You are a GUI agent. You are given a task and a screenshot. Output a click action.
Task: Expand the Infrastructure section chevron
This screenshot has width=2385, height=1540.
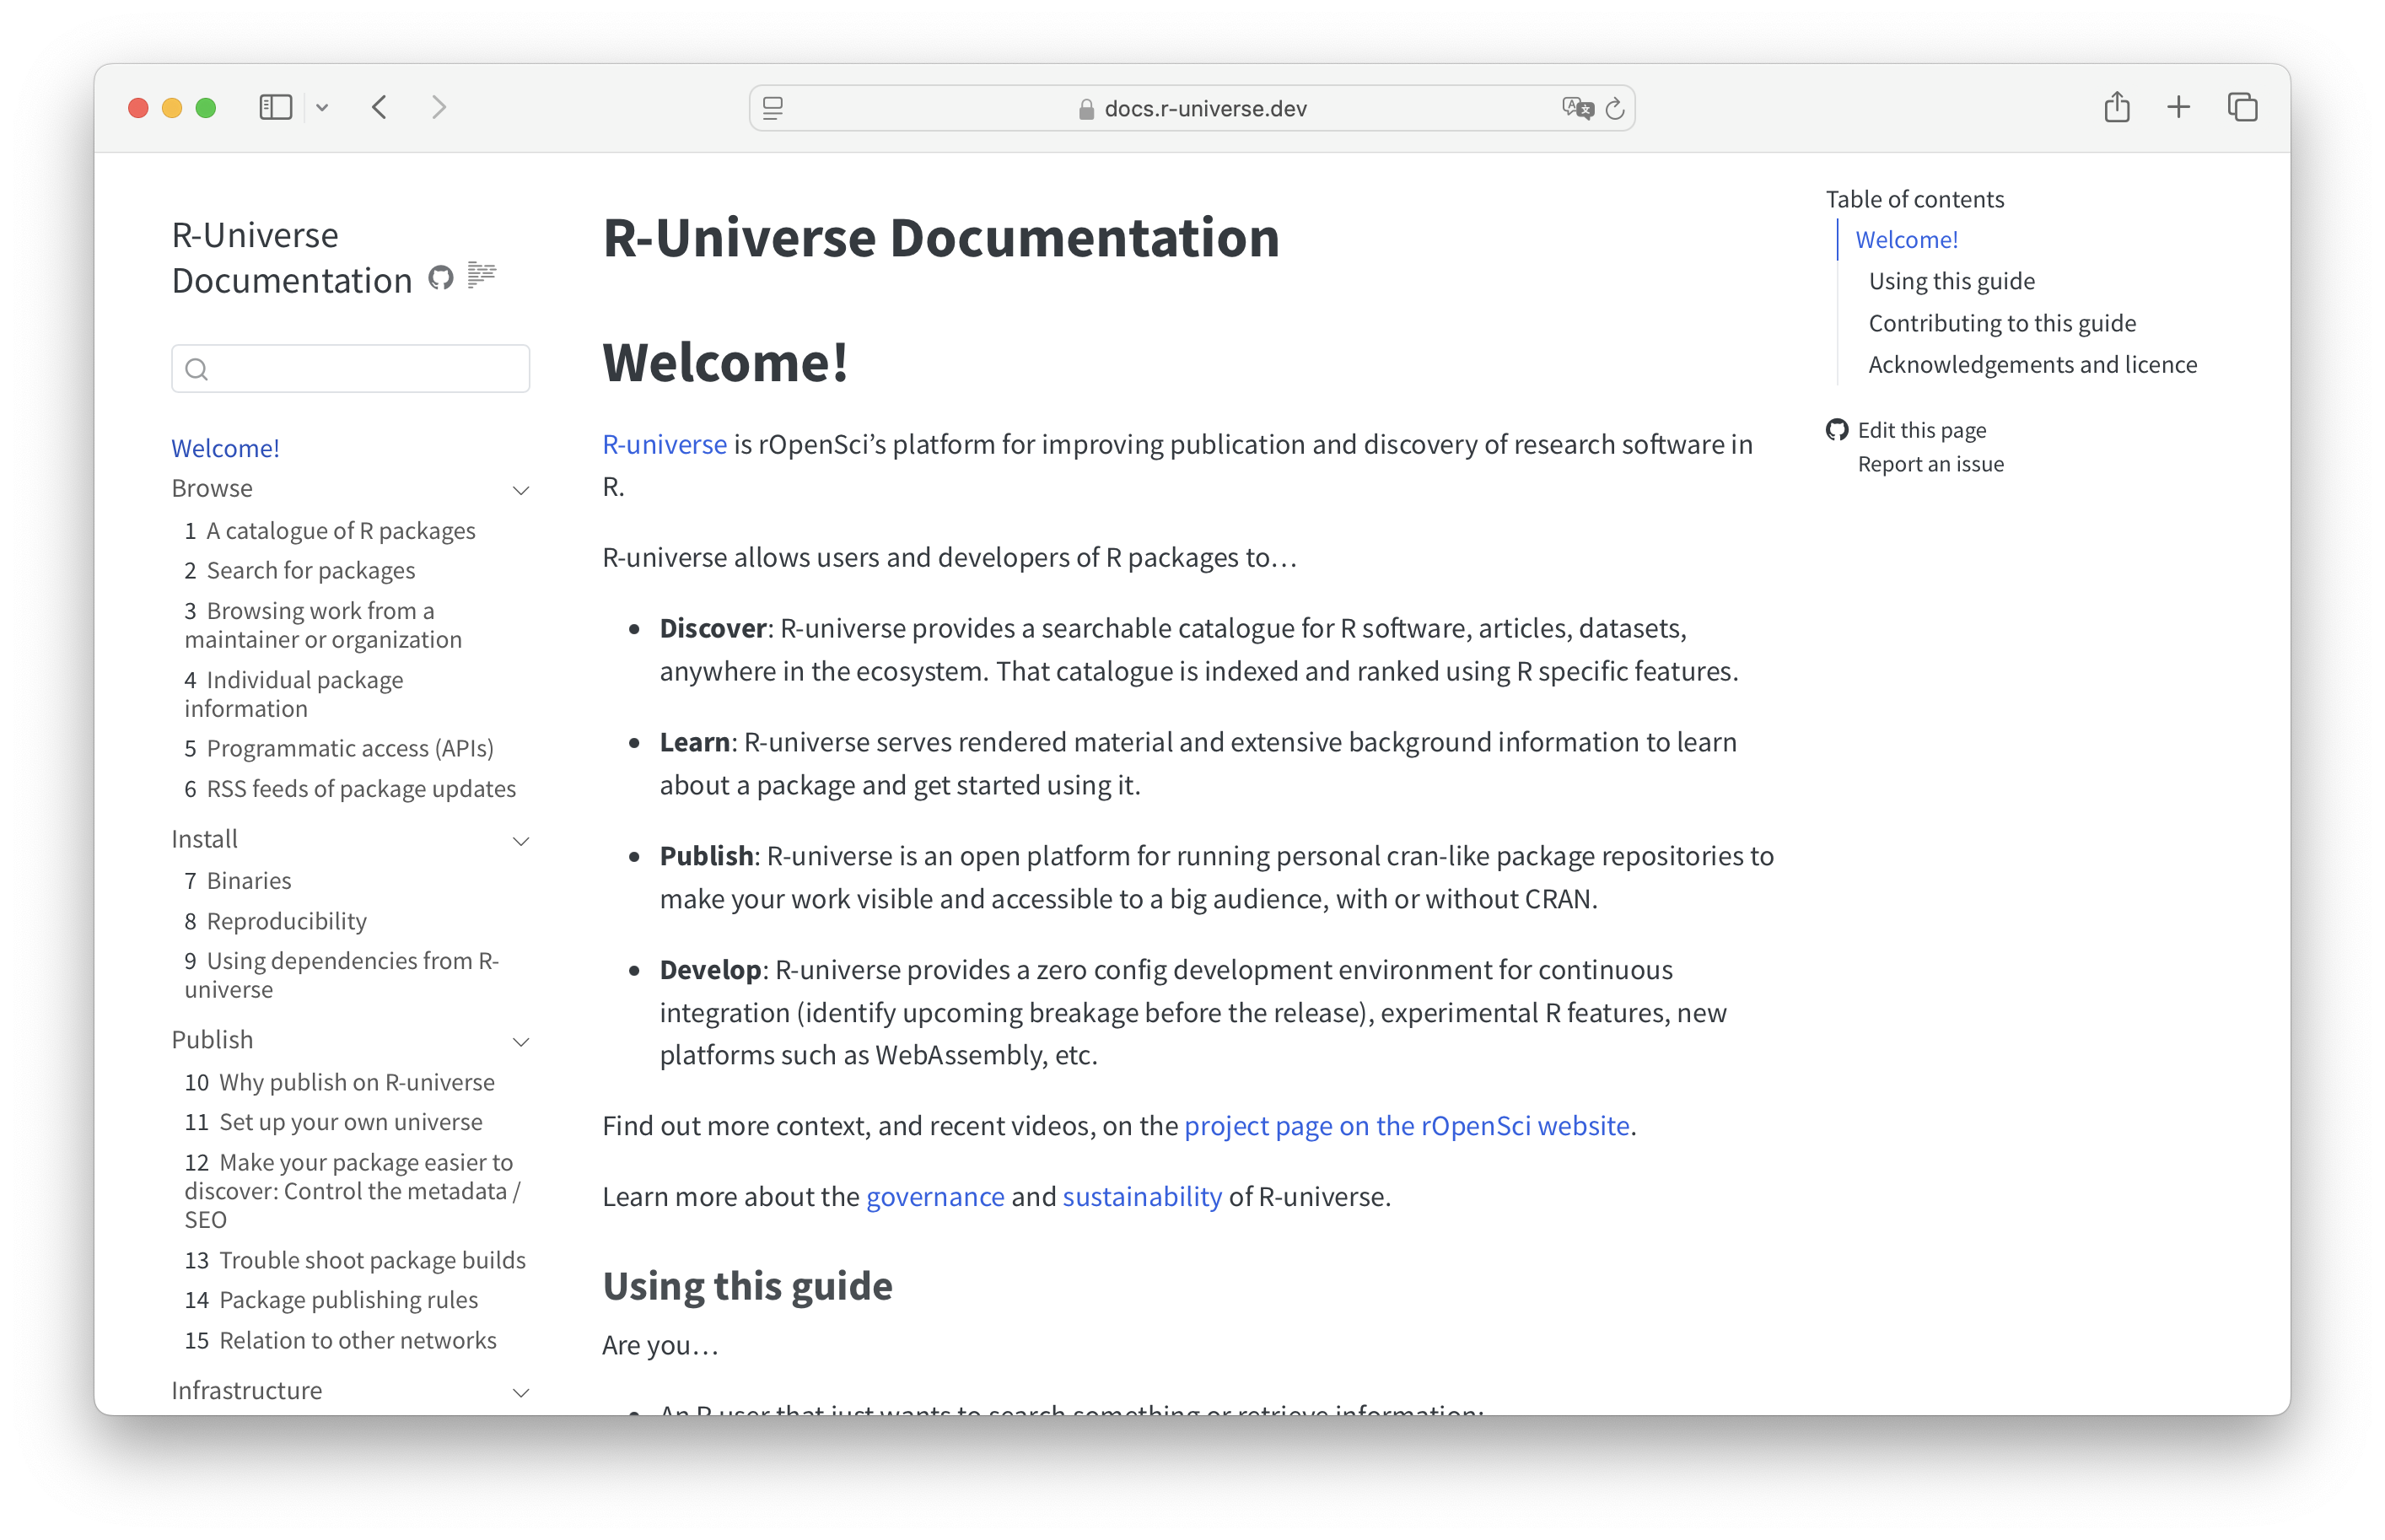[521, 1392]
